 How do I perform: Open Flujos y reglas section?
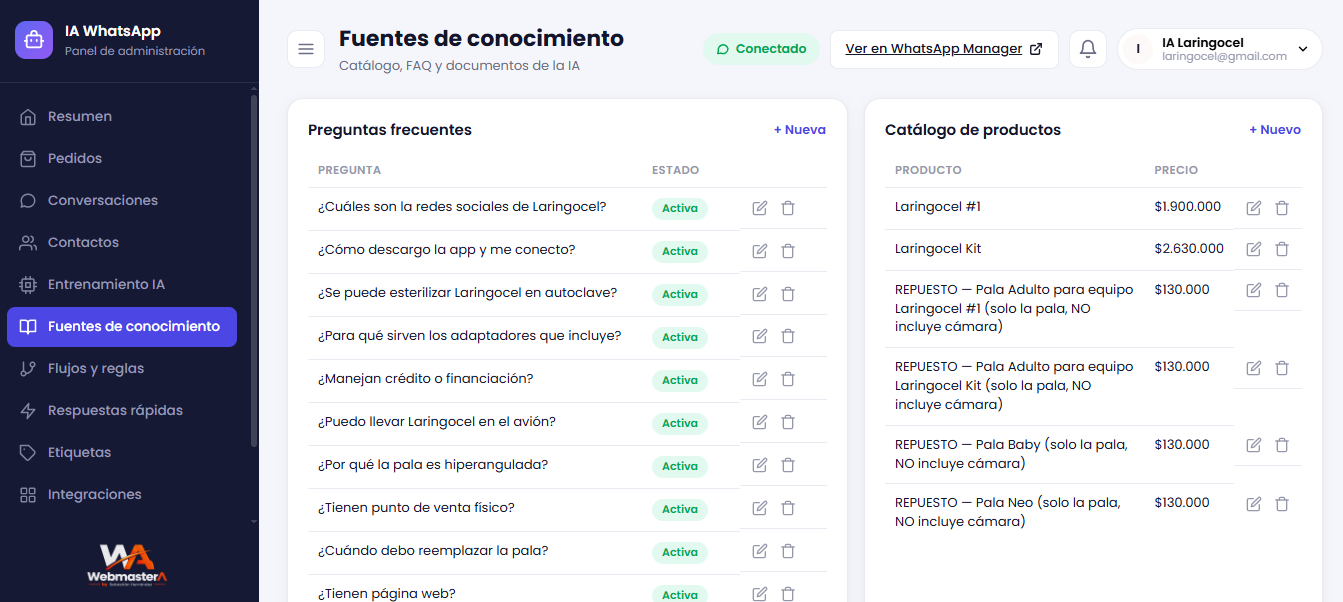(x=122, y=368)
